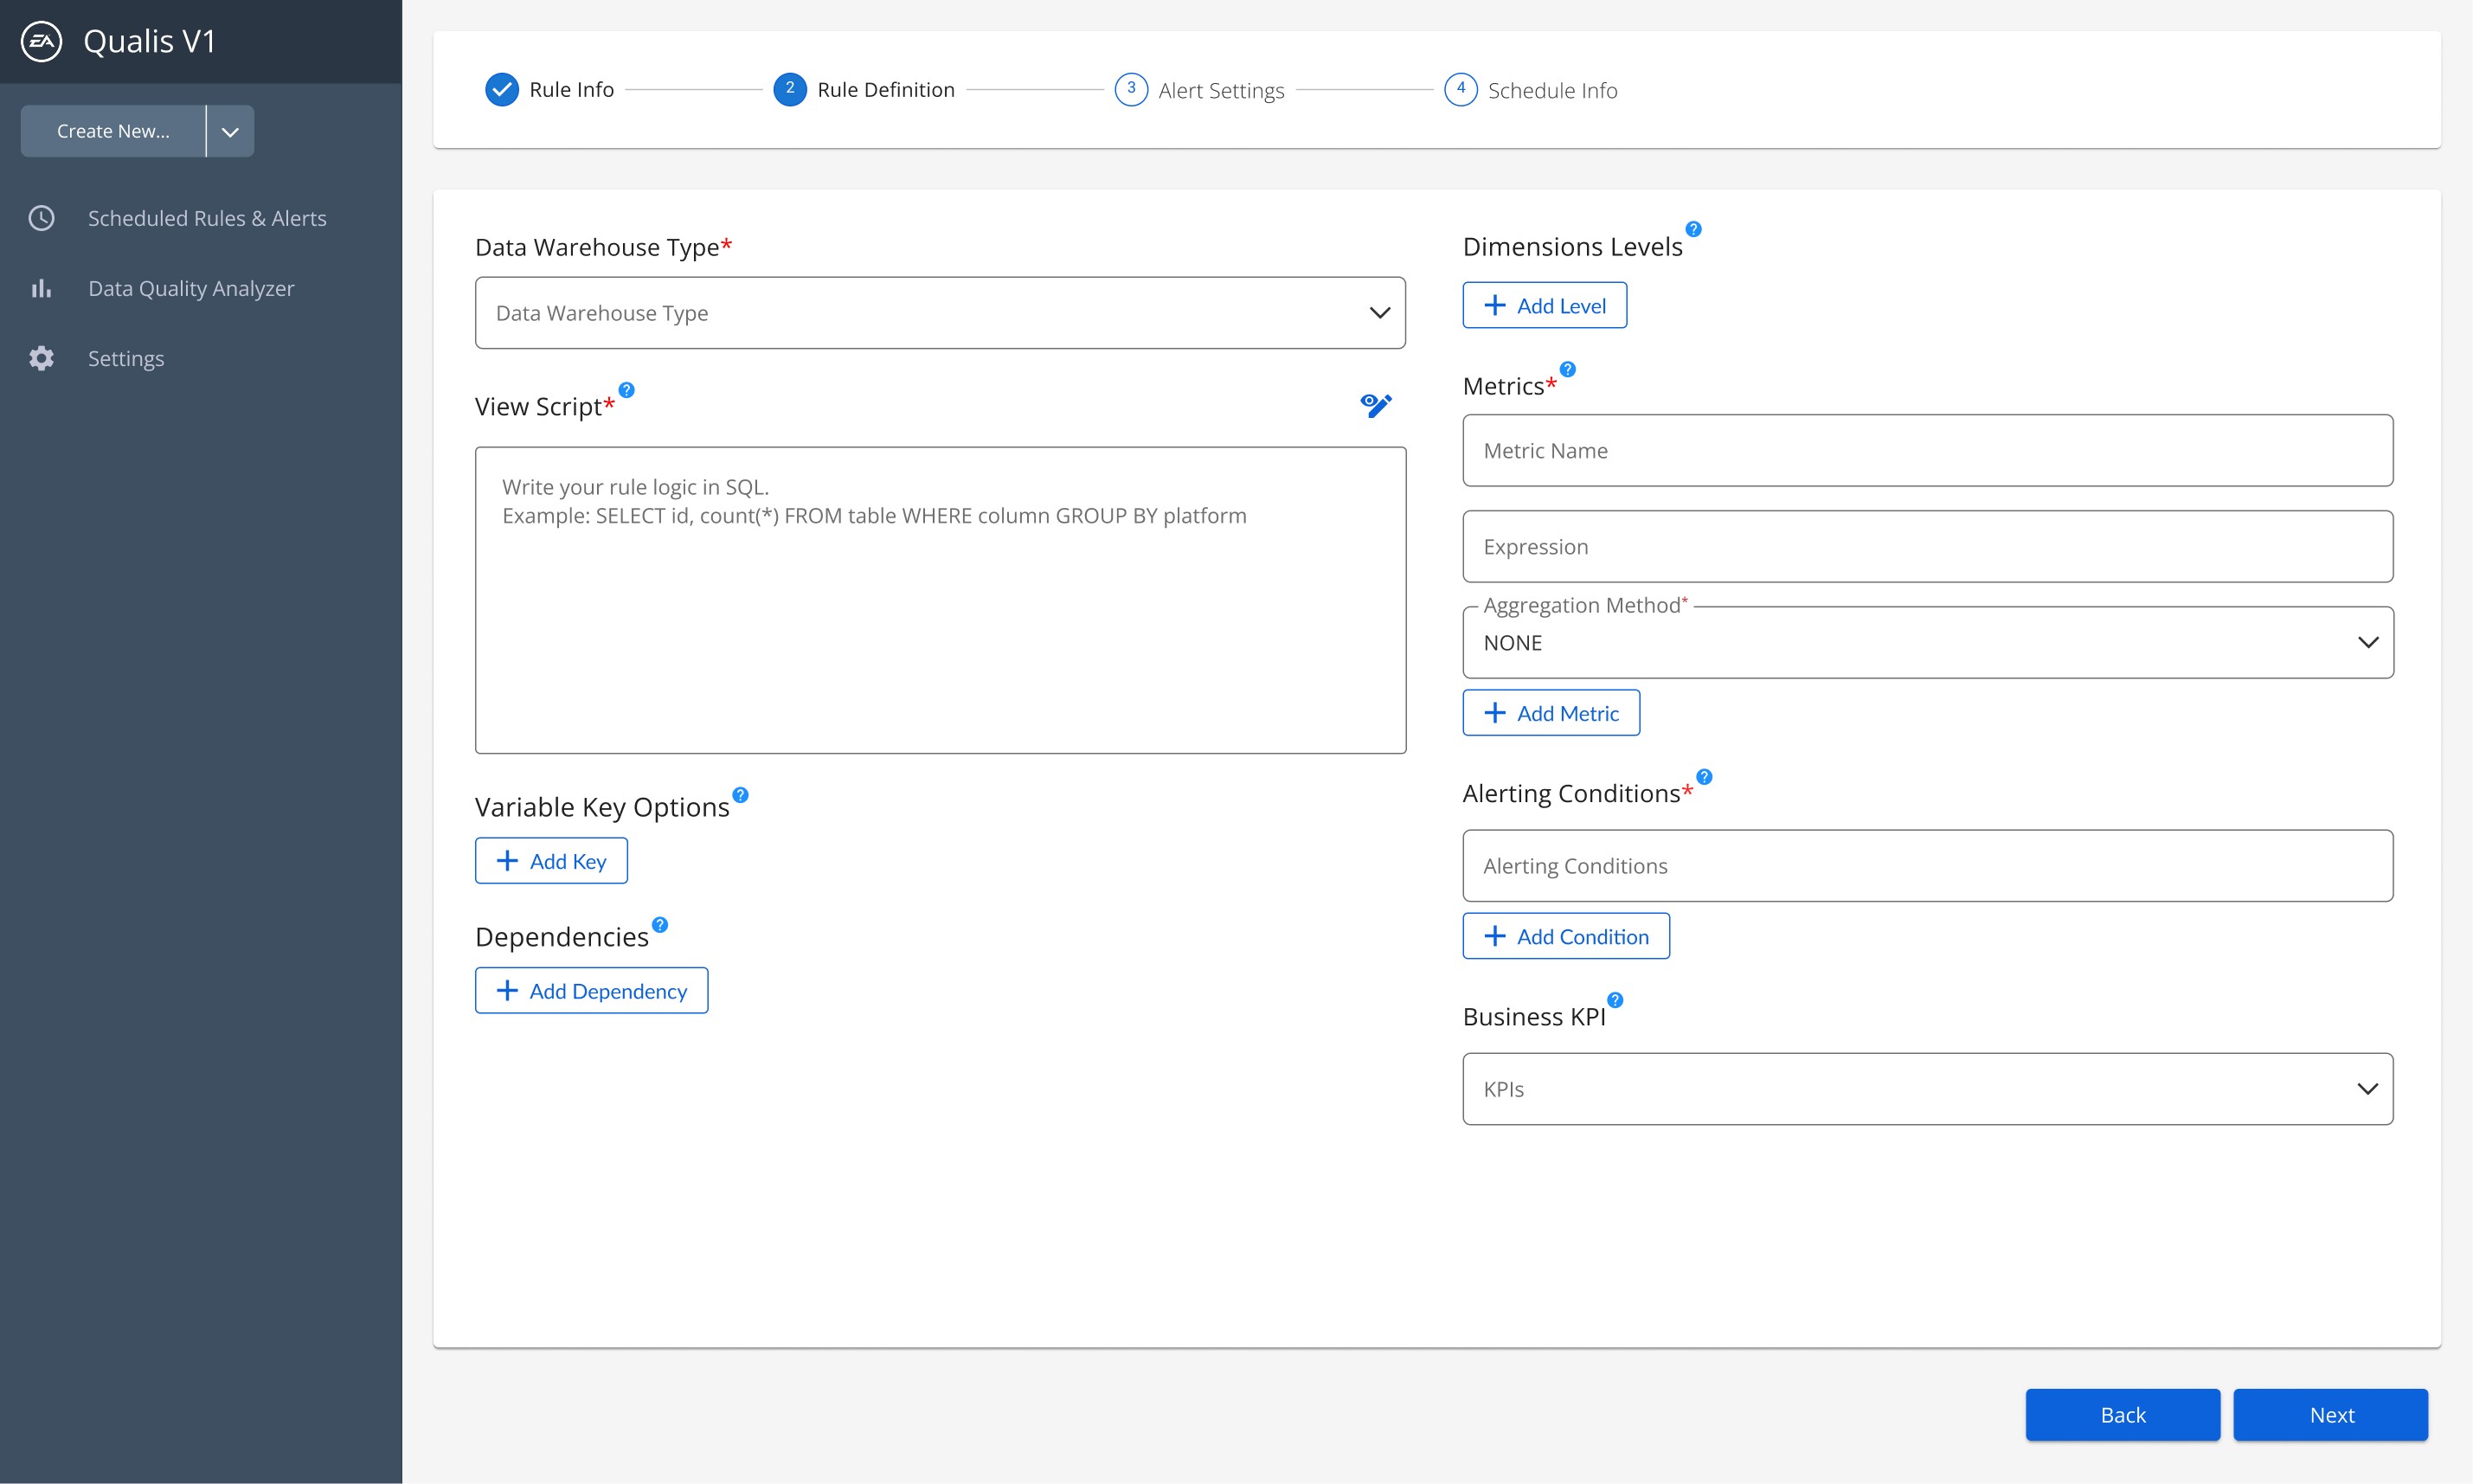The width and height of the screenshot is (2473, 1484).
Task: Click the Business KPI help icon
Action: (x=1615, y=999)
